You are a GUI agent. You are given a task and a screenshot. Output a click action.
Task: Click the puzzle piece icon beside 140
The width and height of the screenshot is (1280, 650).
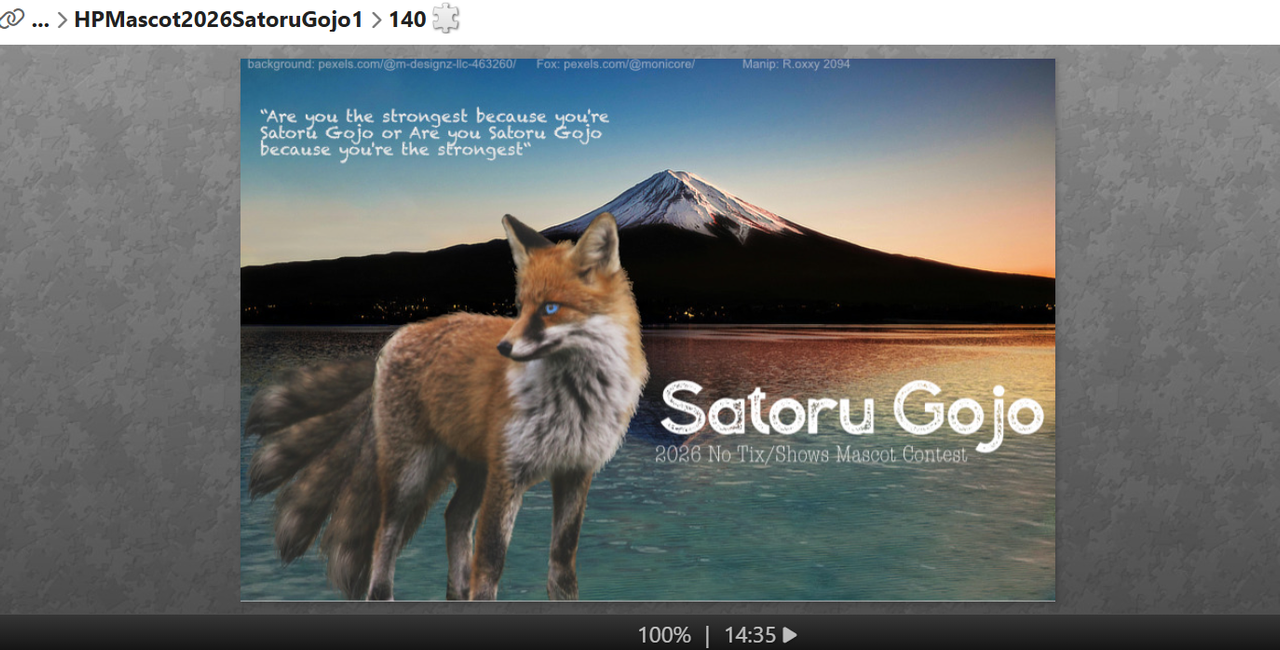(x=446, y=18)
